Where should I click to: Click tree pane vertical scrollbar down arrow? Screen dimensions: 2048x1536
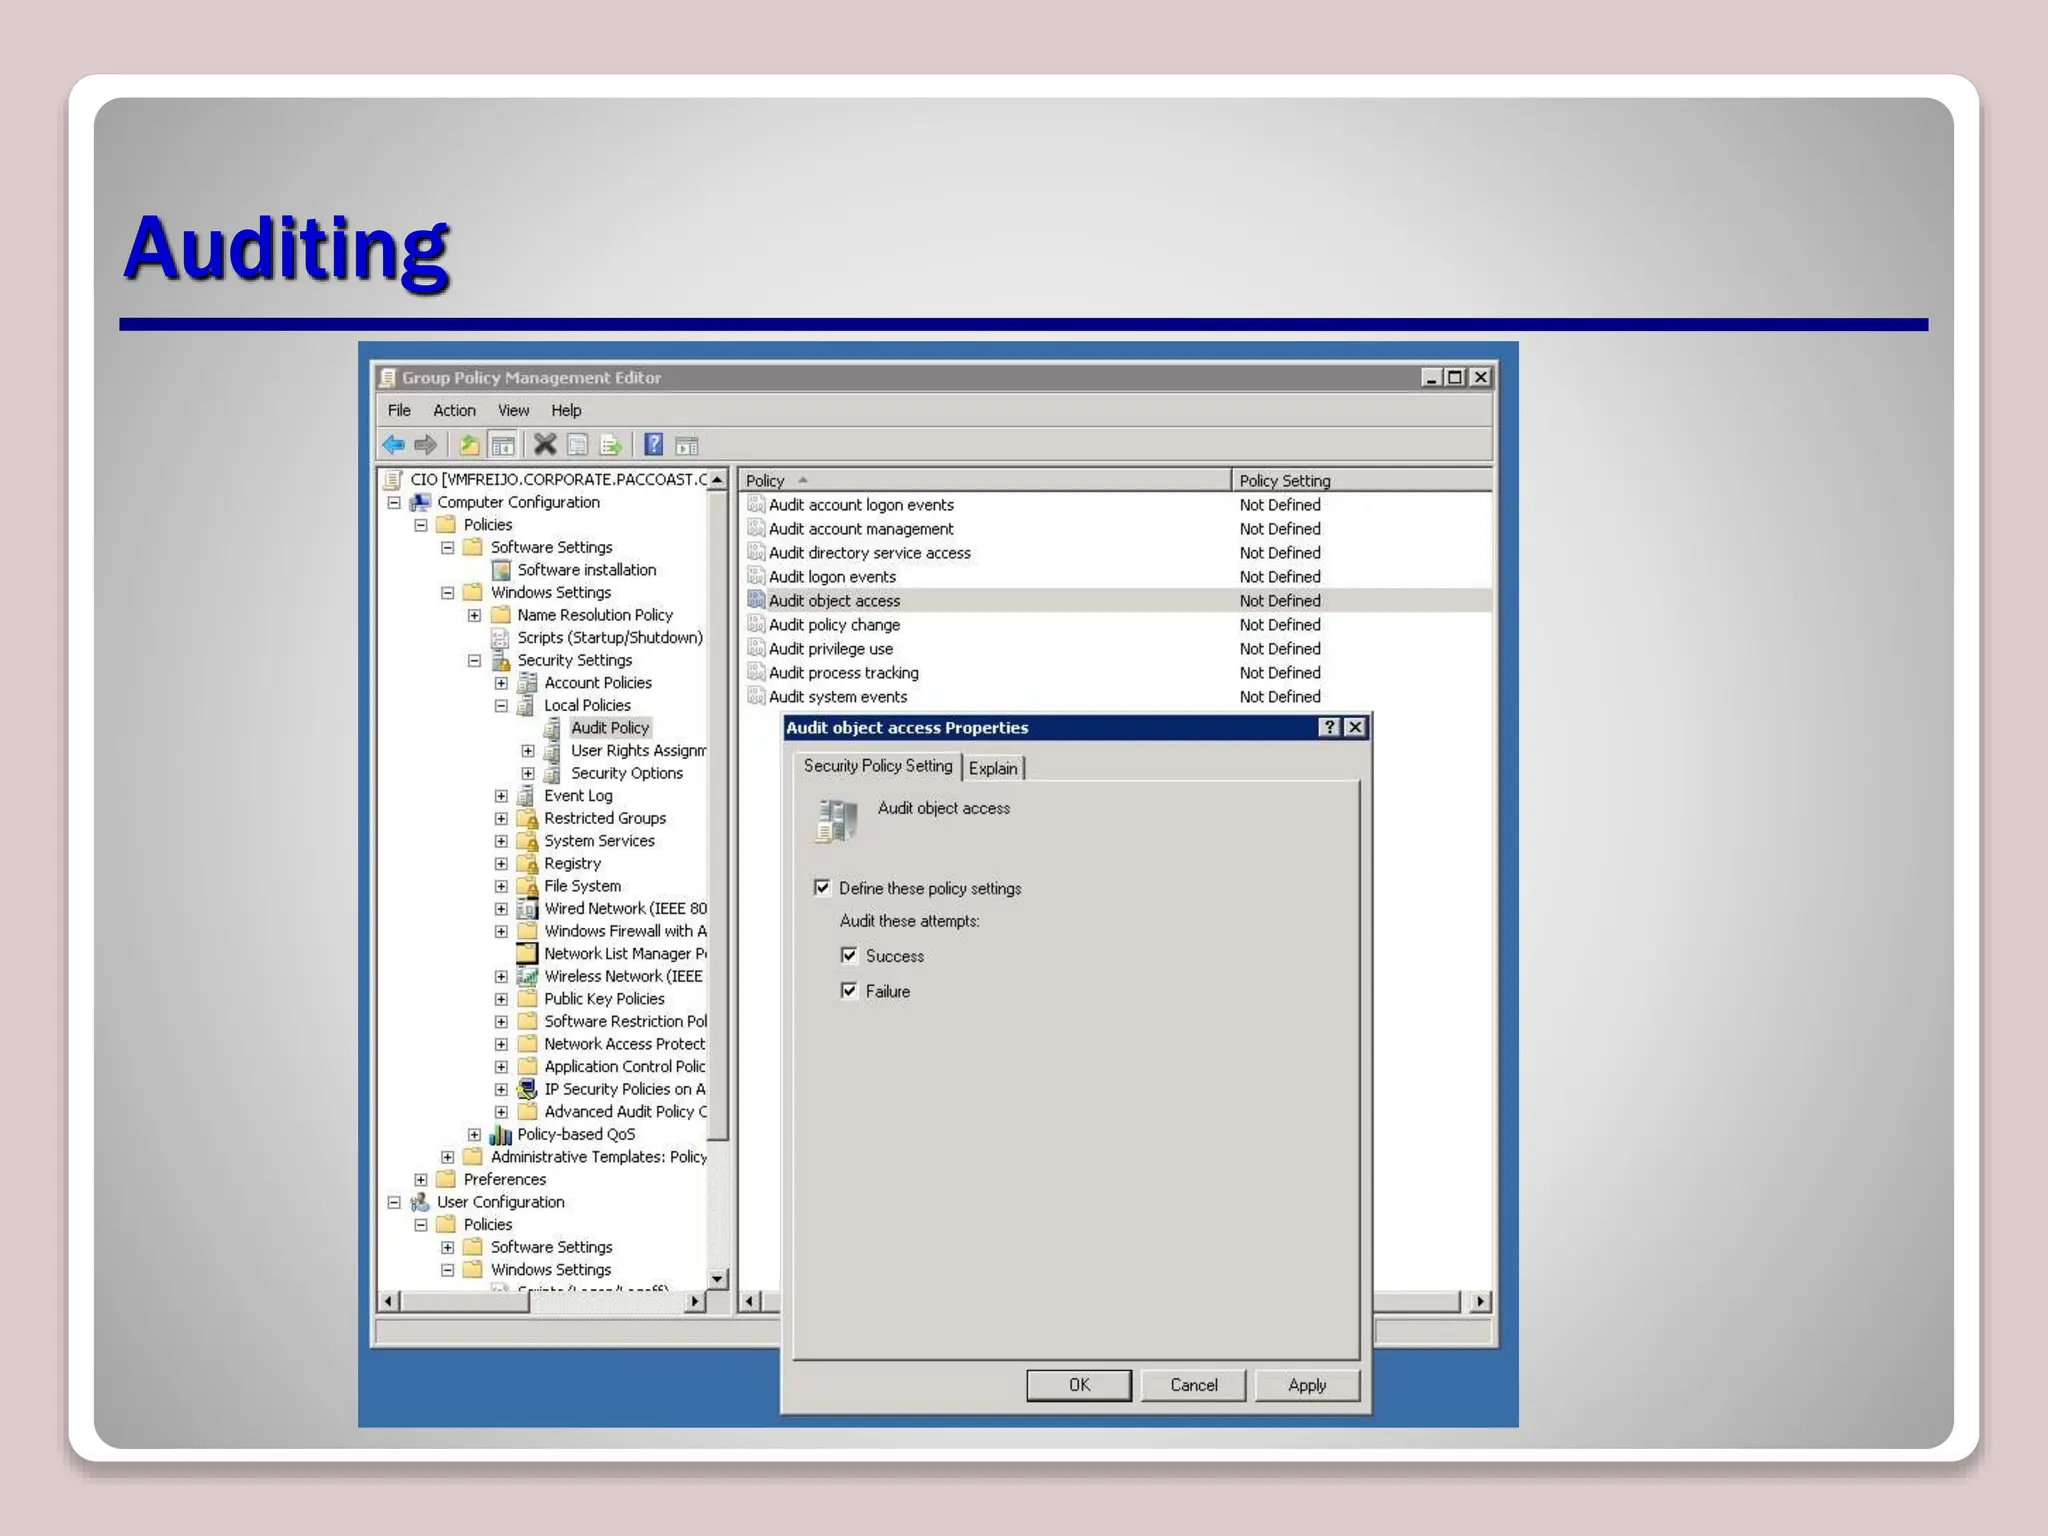pos(717,1279)
